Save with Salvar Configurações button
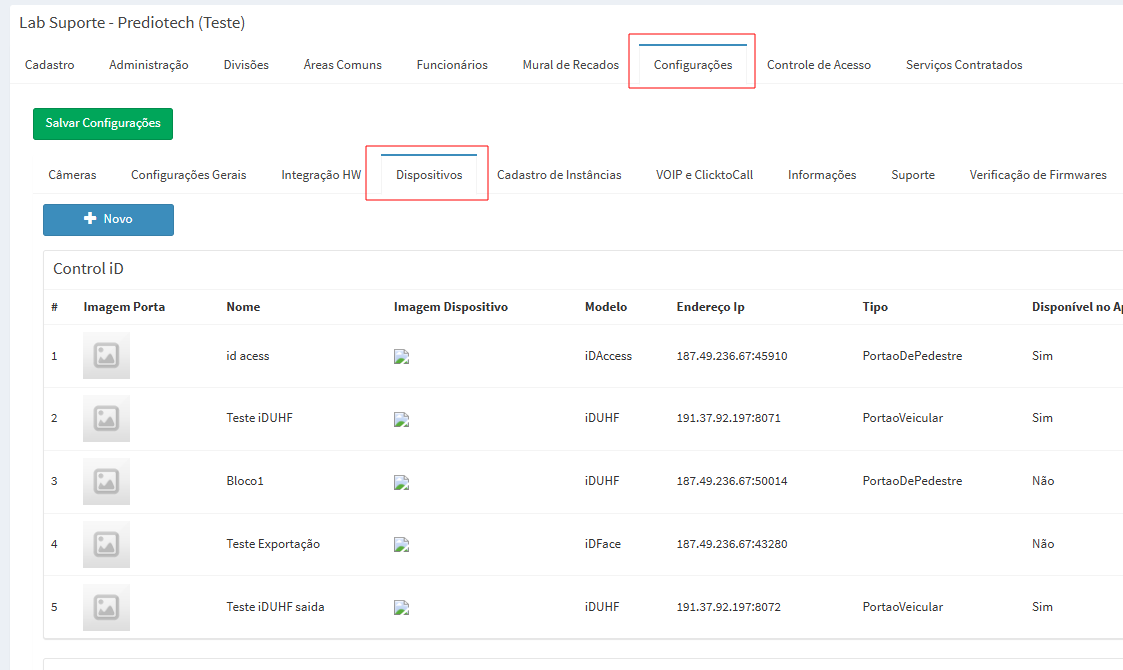 click(103, 123)
